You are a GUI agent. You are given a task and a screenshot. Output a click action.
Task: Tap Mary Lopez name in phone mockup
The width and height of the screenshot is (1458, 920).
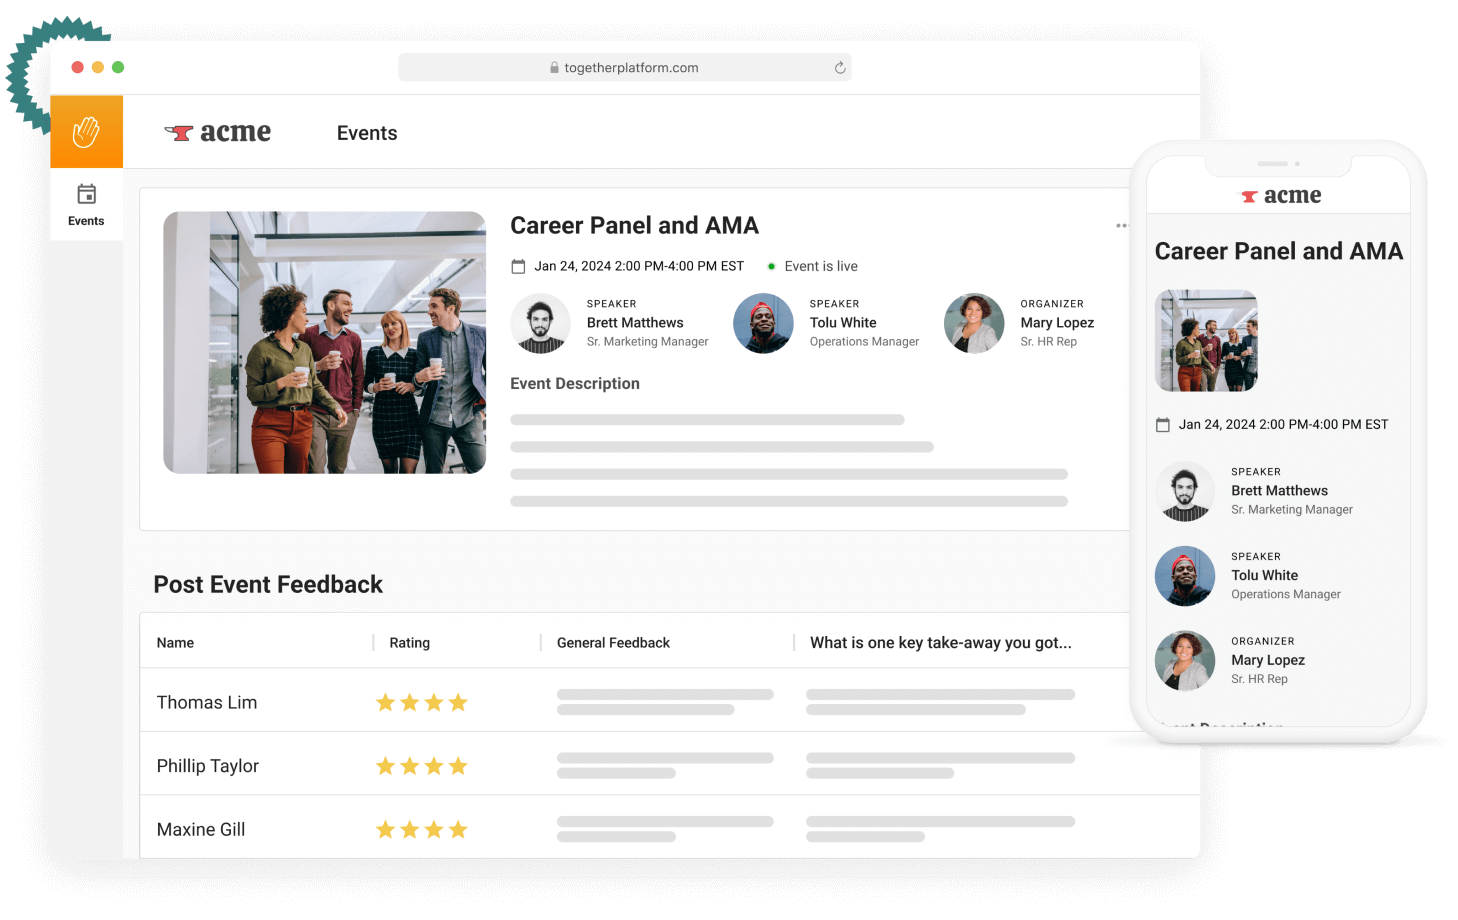(1268, 661)
